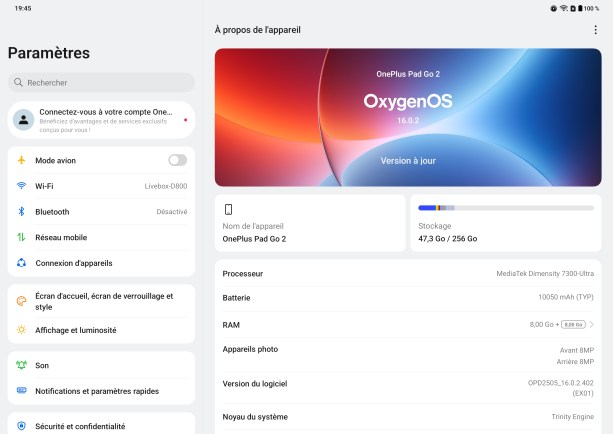Open Notifications et paramètres rapides
Image resolution: width=613 pixels, height=434 pixels.
click(101, 391)
